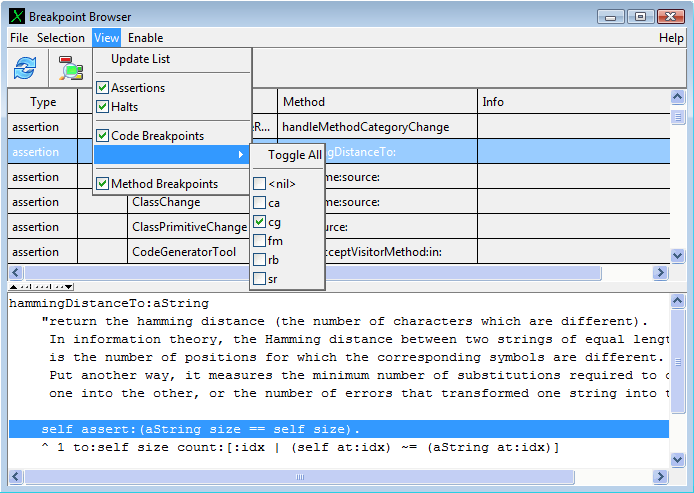Image resolution: width=694 pixels, height=493 pixels.
Task: Select the ClassPrimitiveChange cell
Action: point(189,227)
